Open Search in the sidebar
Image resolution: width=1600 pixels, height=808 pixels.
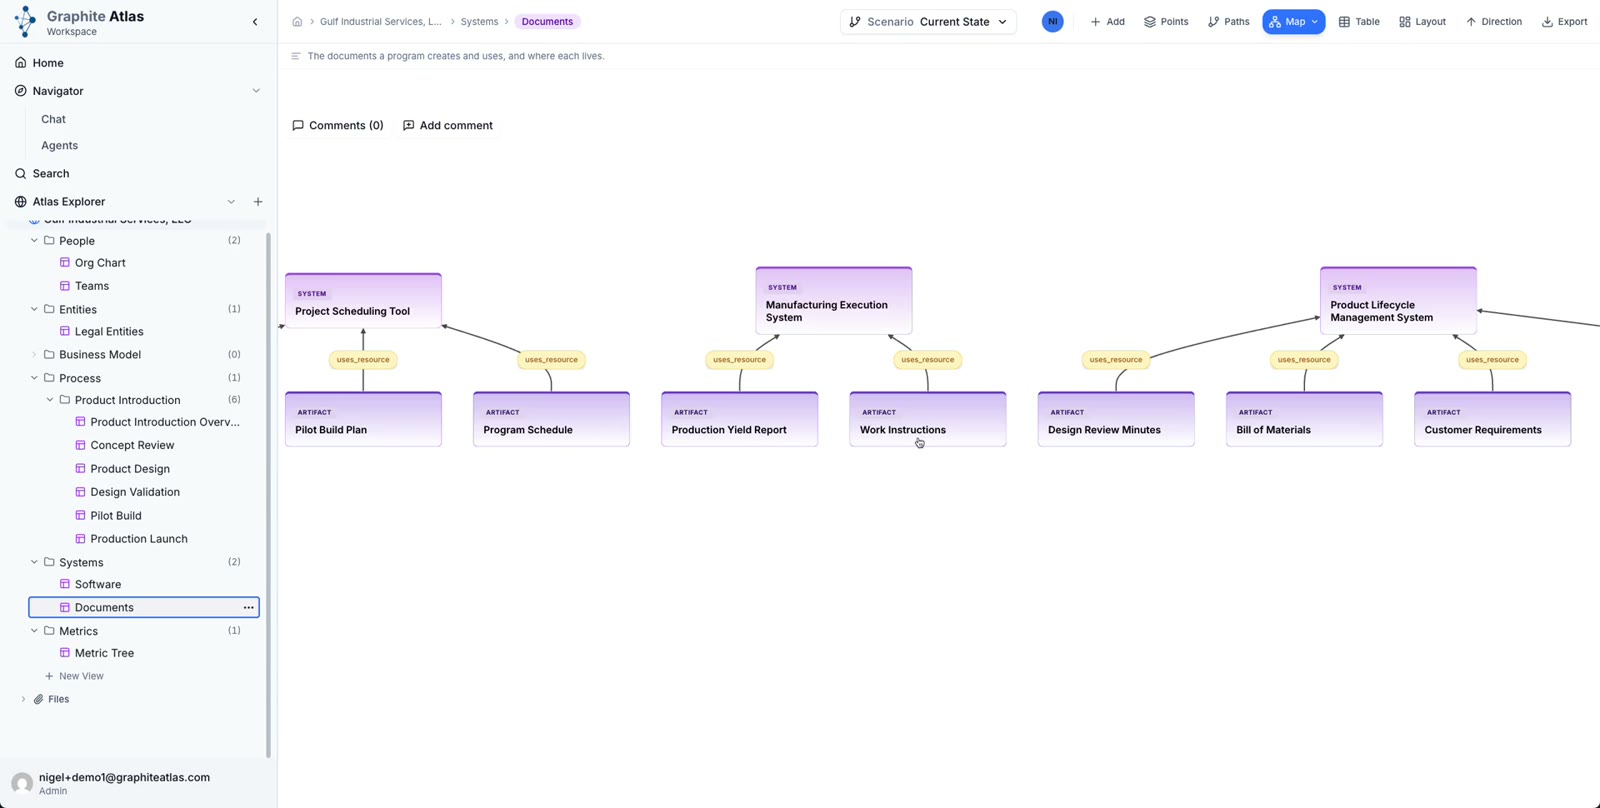tap(51, 173)
